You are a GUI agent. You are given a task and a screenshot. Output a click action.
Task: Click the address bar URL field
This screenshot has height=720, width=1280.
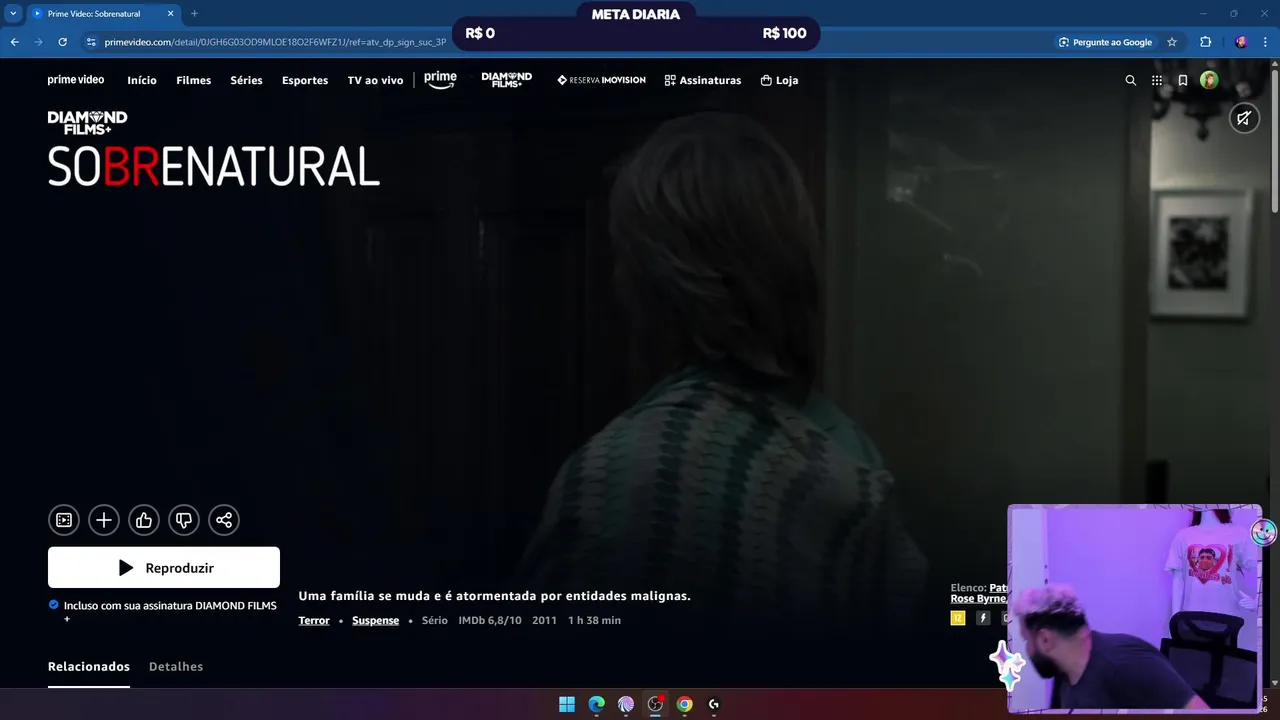tap(275, 42)
